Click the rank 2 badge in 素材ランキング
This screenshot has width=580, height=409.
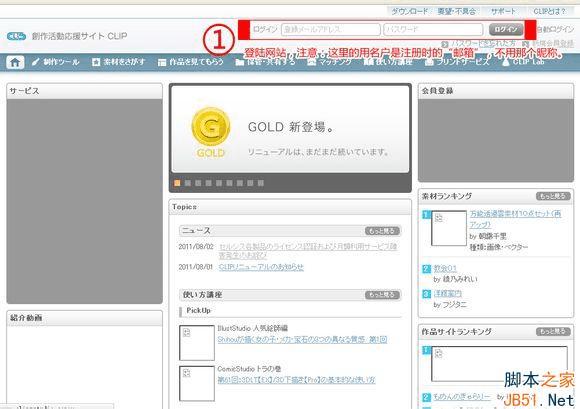tap(426, 268)
